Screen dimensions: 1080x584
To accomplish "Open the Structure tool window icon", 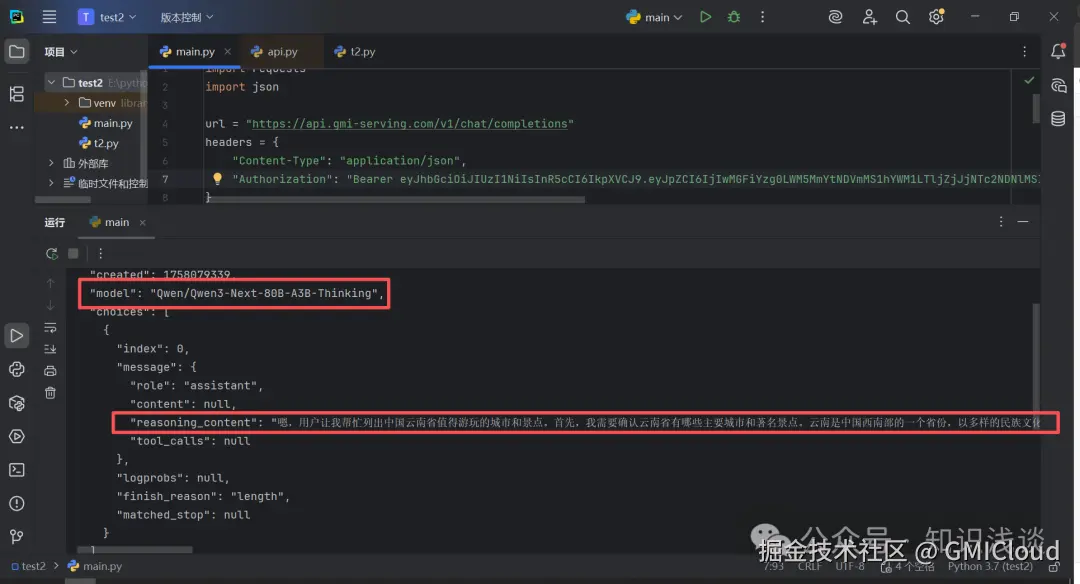I will point(17,94).
